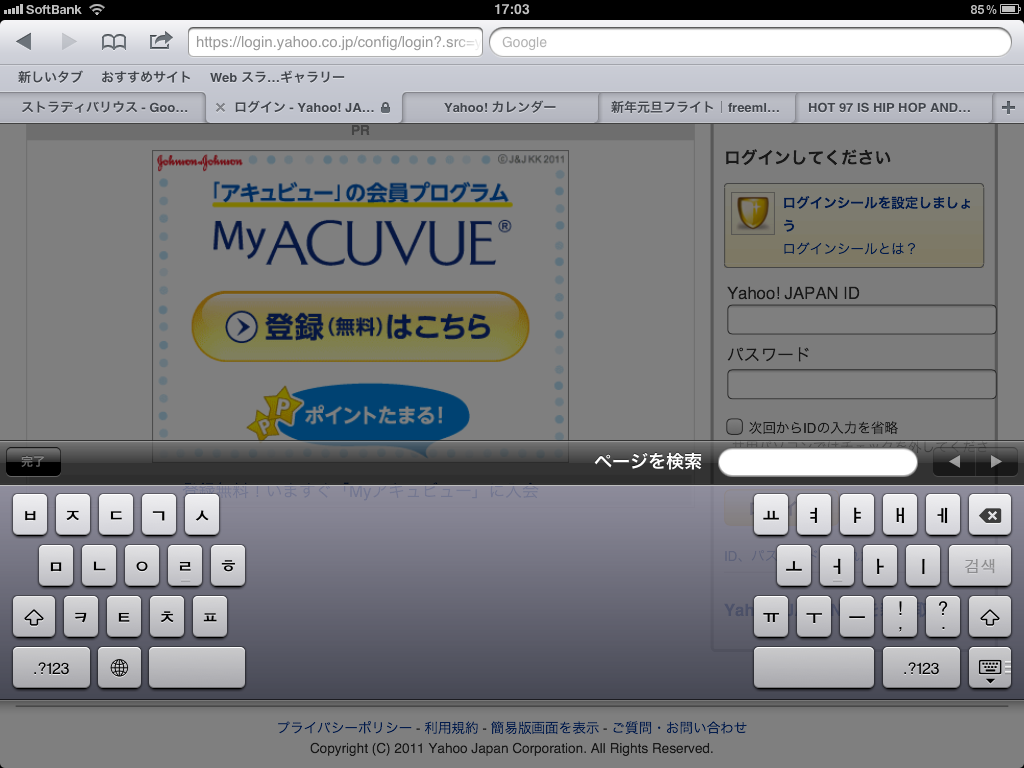
Task: Tap the ㅛ vowel key
Action: click(x=771, y=515)
